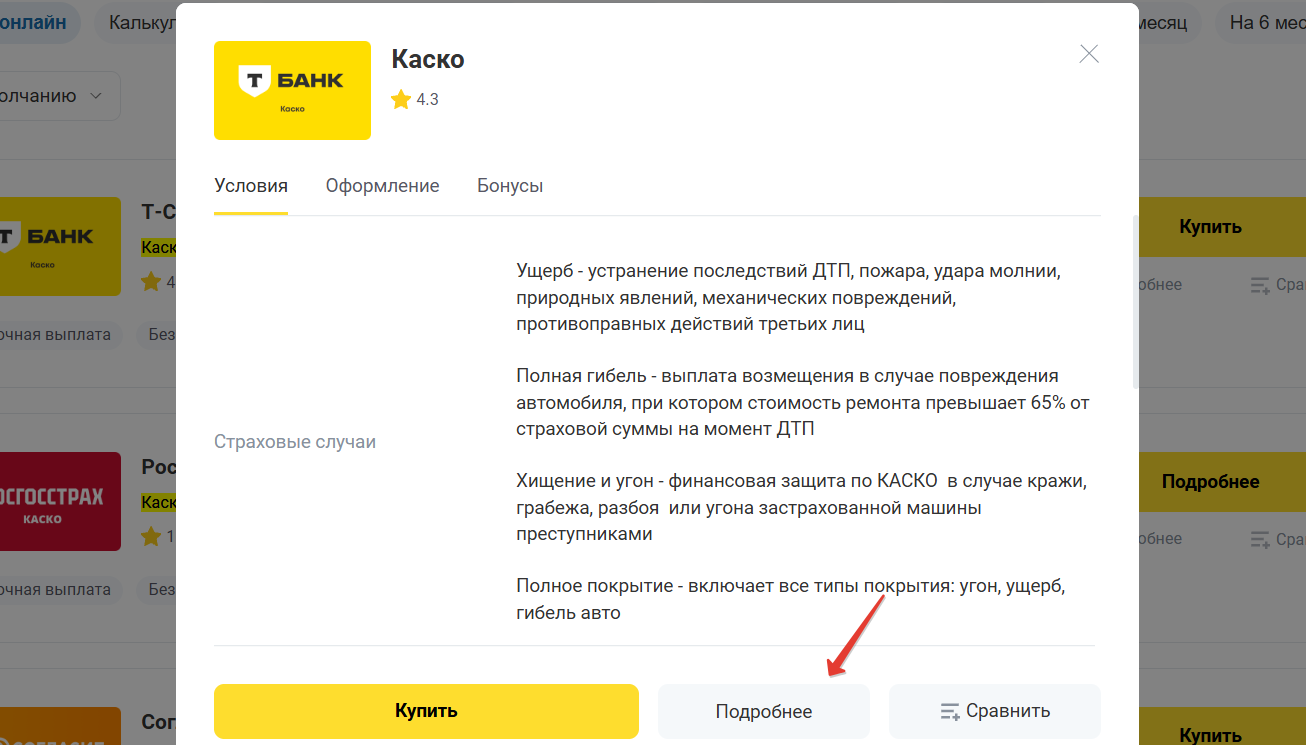Click the T-Bank Каско logo in dialog
Viewport: 1306px width, 745px height.
[292, 90]
